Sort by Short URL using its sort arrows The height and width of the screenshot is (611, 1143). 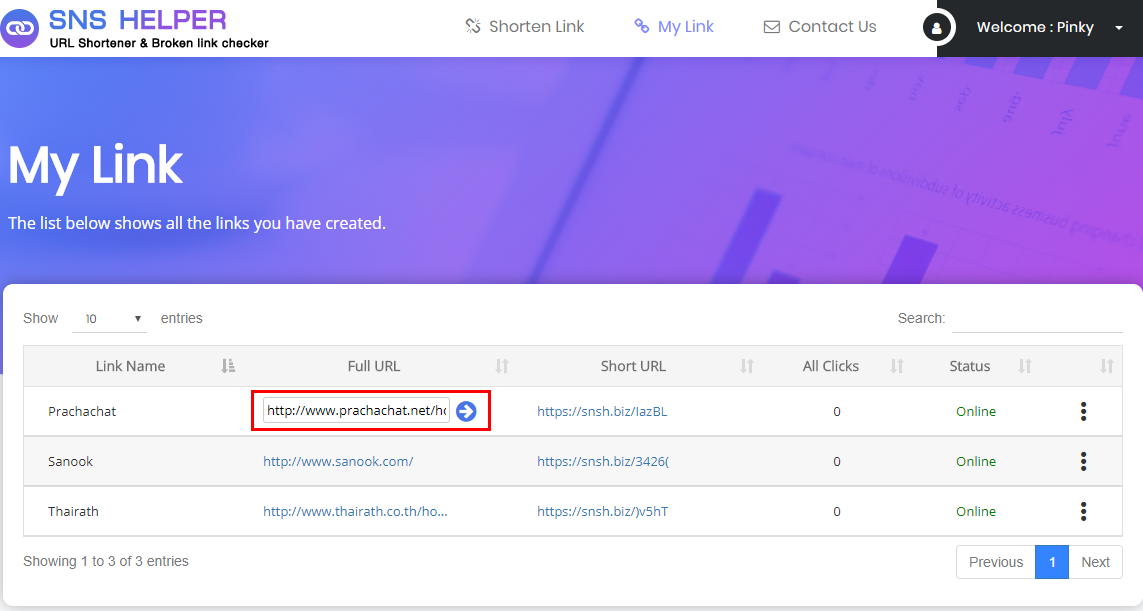[x=747, y=366]
